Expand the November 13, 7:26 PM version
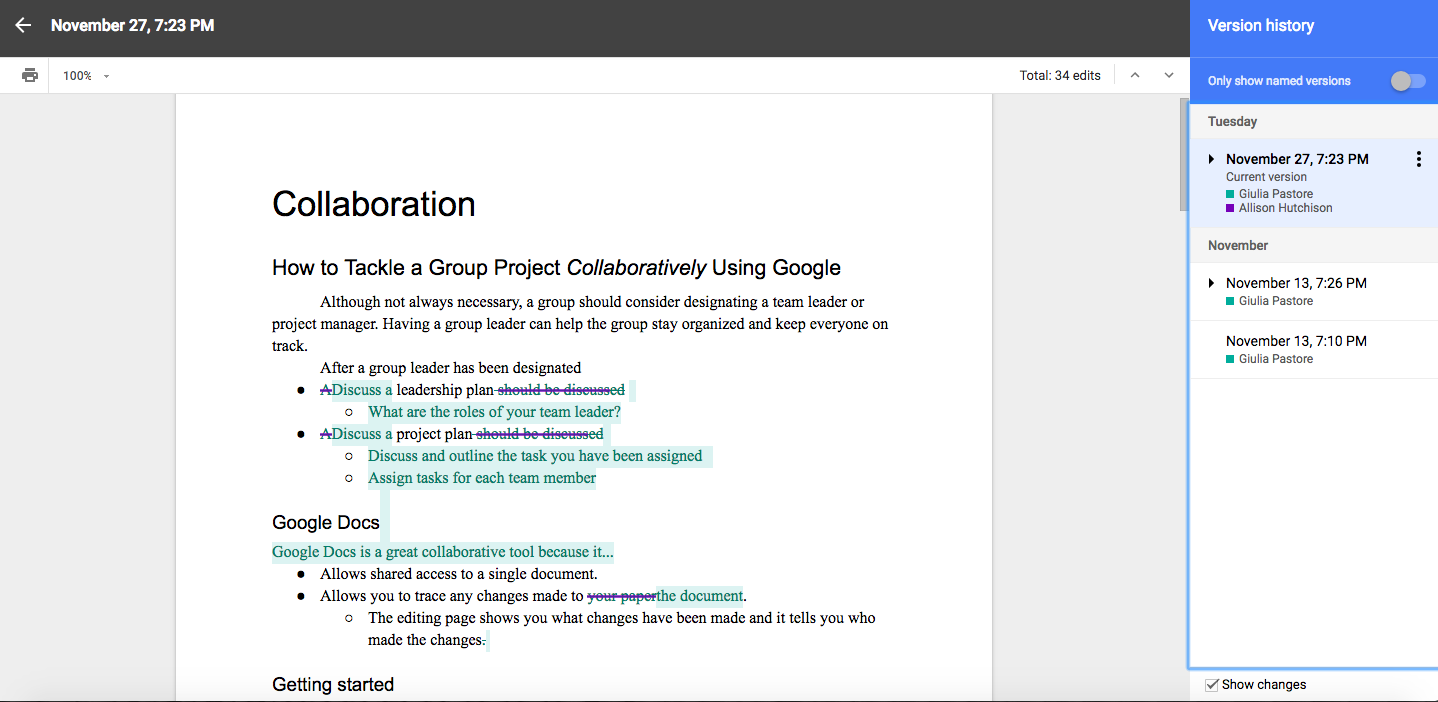 tap(1211, 283)
